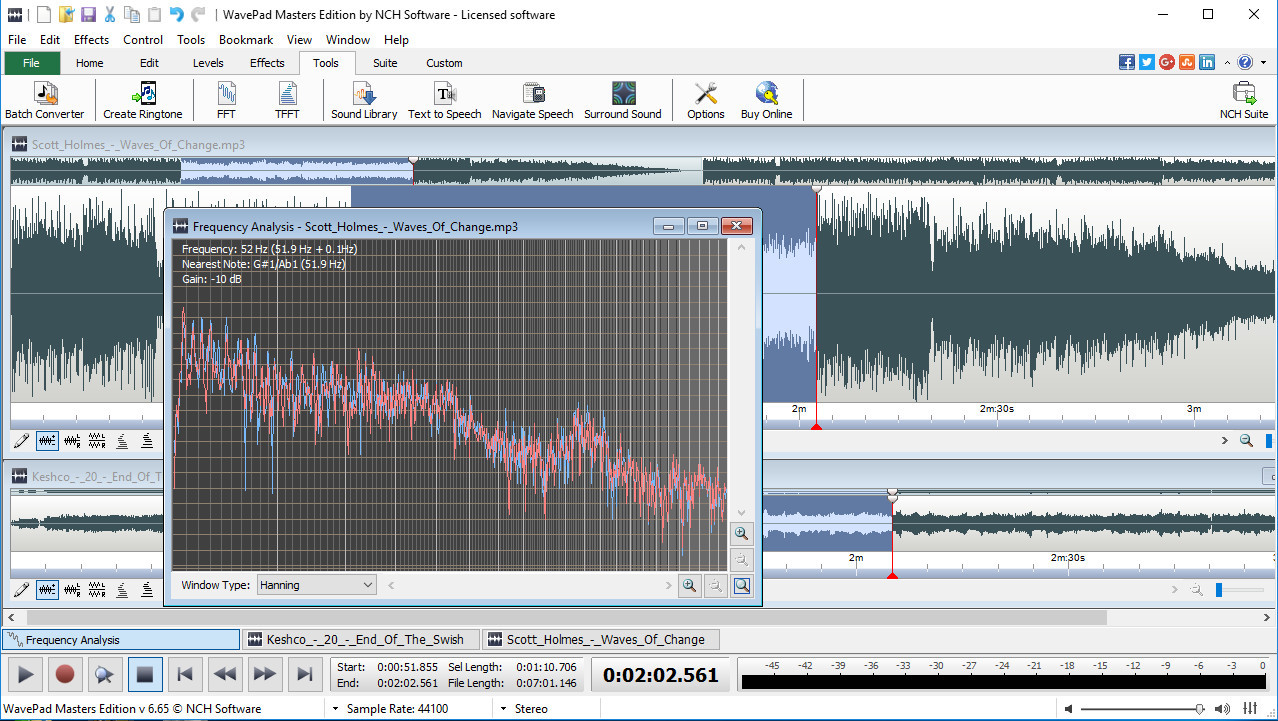The height and width of the screenshot is (721, 1278).
Task: Open the Surround Sound editor
Action: (623, 101)
